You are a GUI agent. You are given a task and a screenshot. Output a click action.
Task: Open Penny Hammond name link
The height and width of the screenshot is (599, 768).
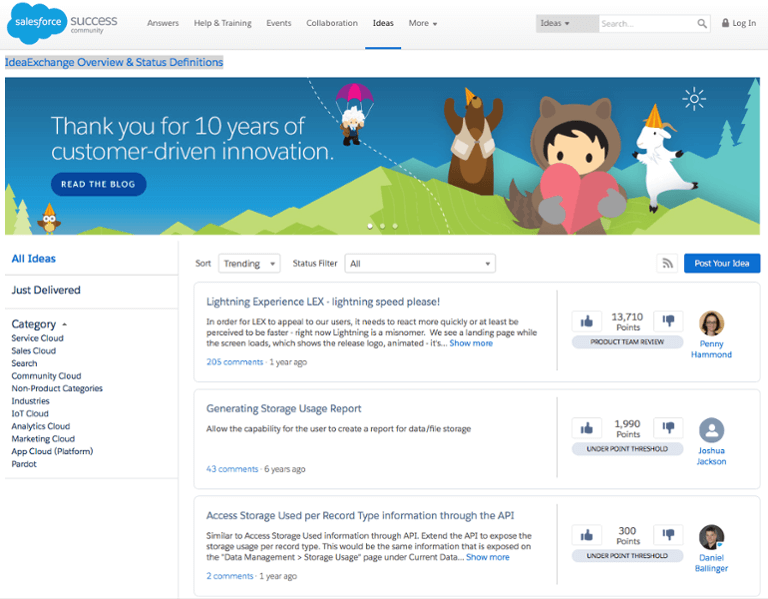[x=711, y=349]
